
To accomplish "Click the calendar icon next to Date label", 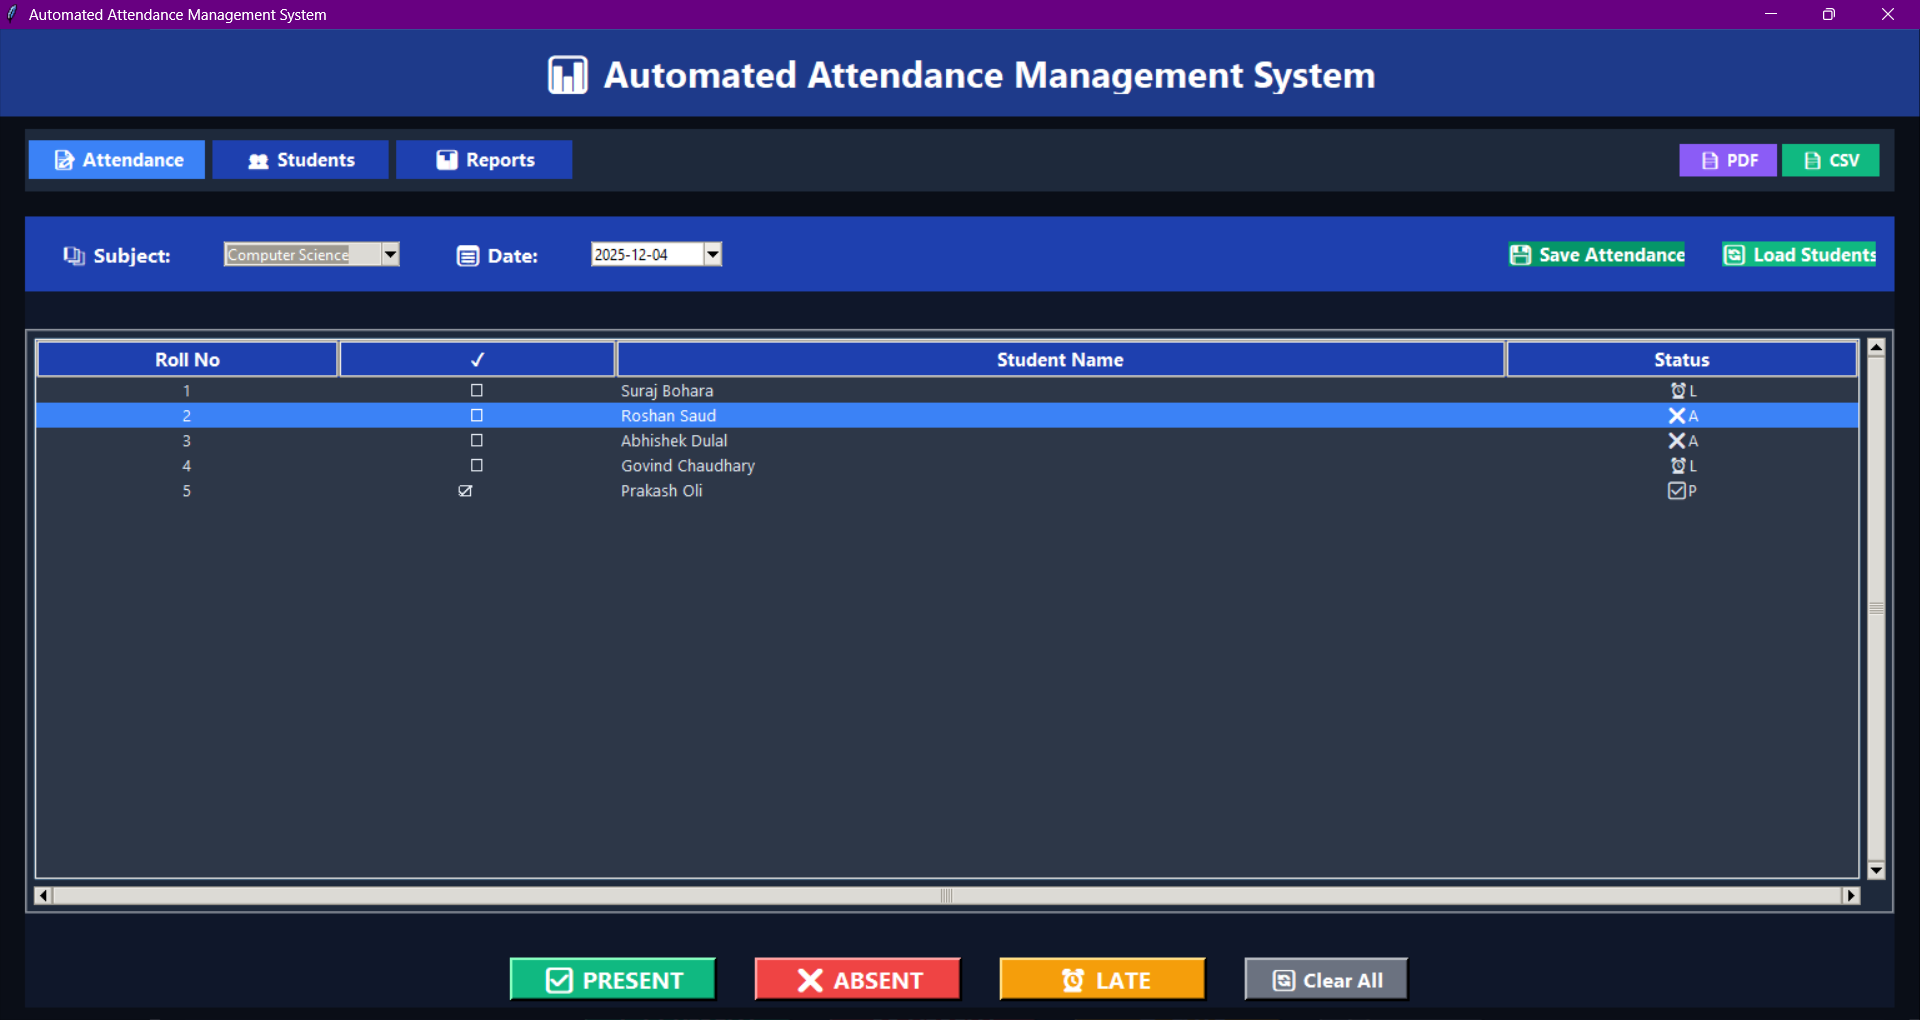I will coord(467,255).
